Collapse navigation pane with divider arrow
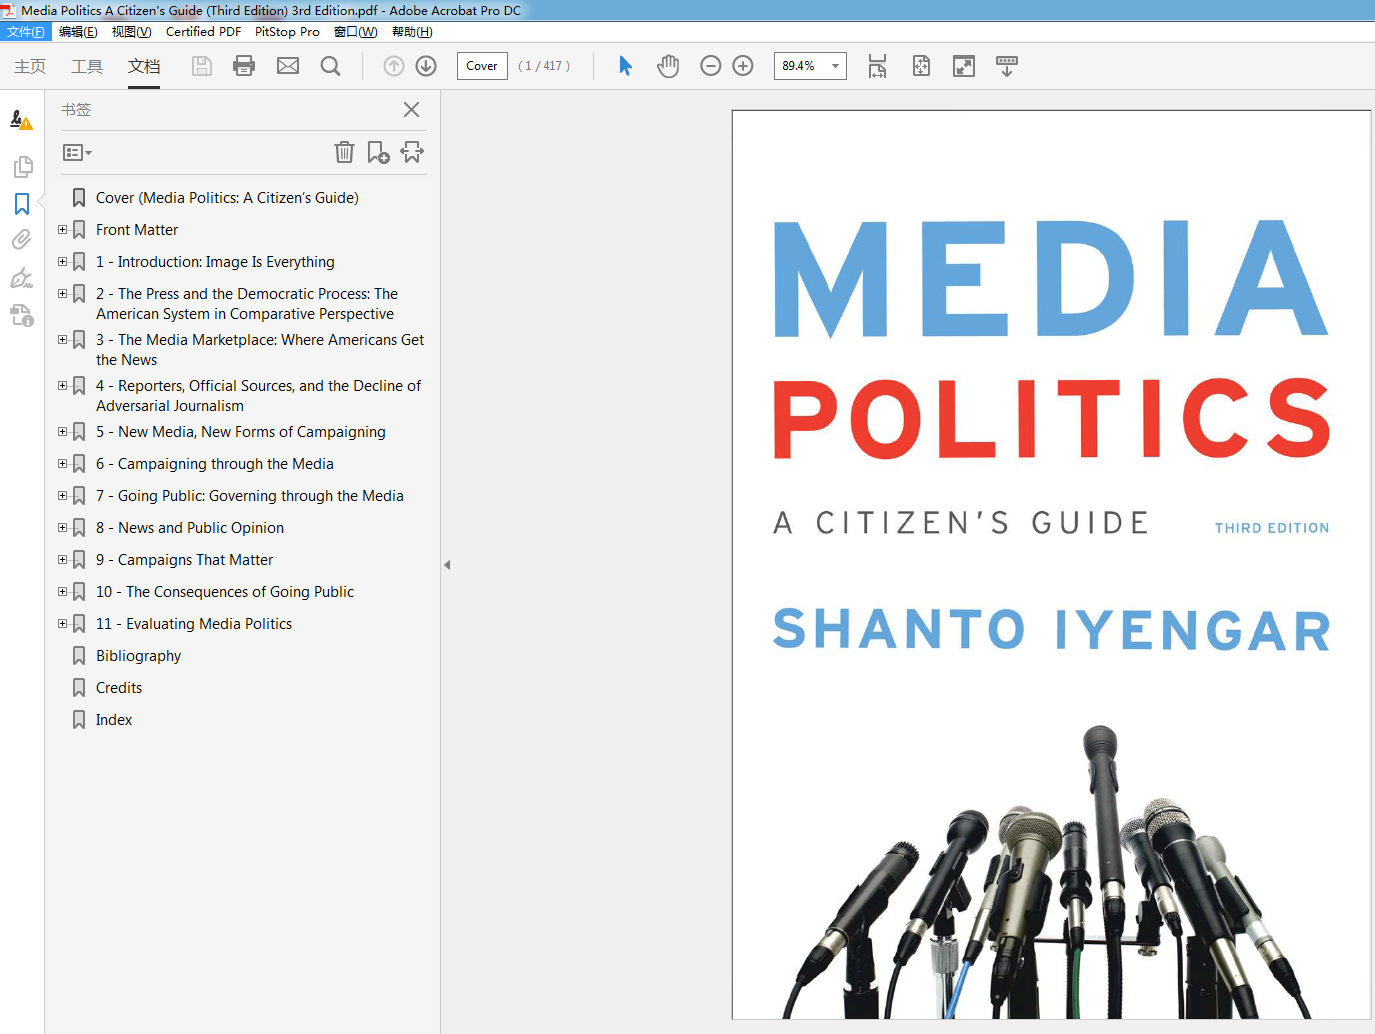The image size is (1375, 1034). point(447,565)
